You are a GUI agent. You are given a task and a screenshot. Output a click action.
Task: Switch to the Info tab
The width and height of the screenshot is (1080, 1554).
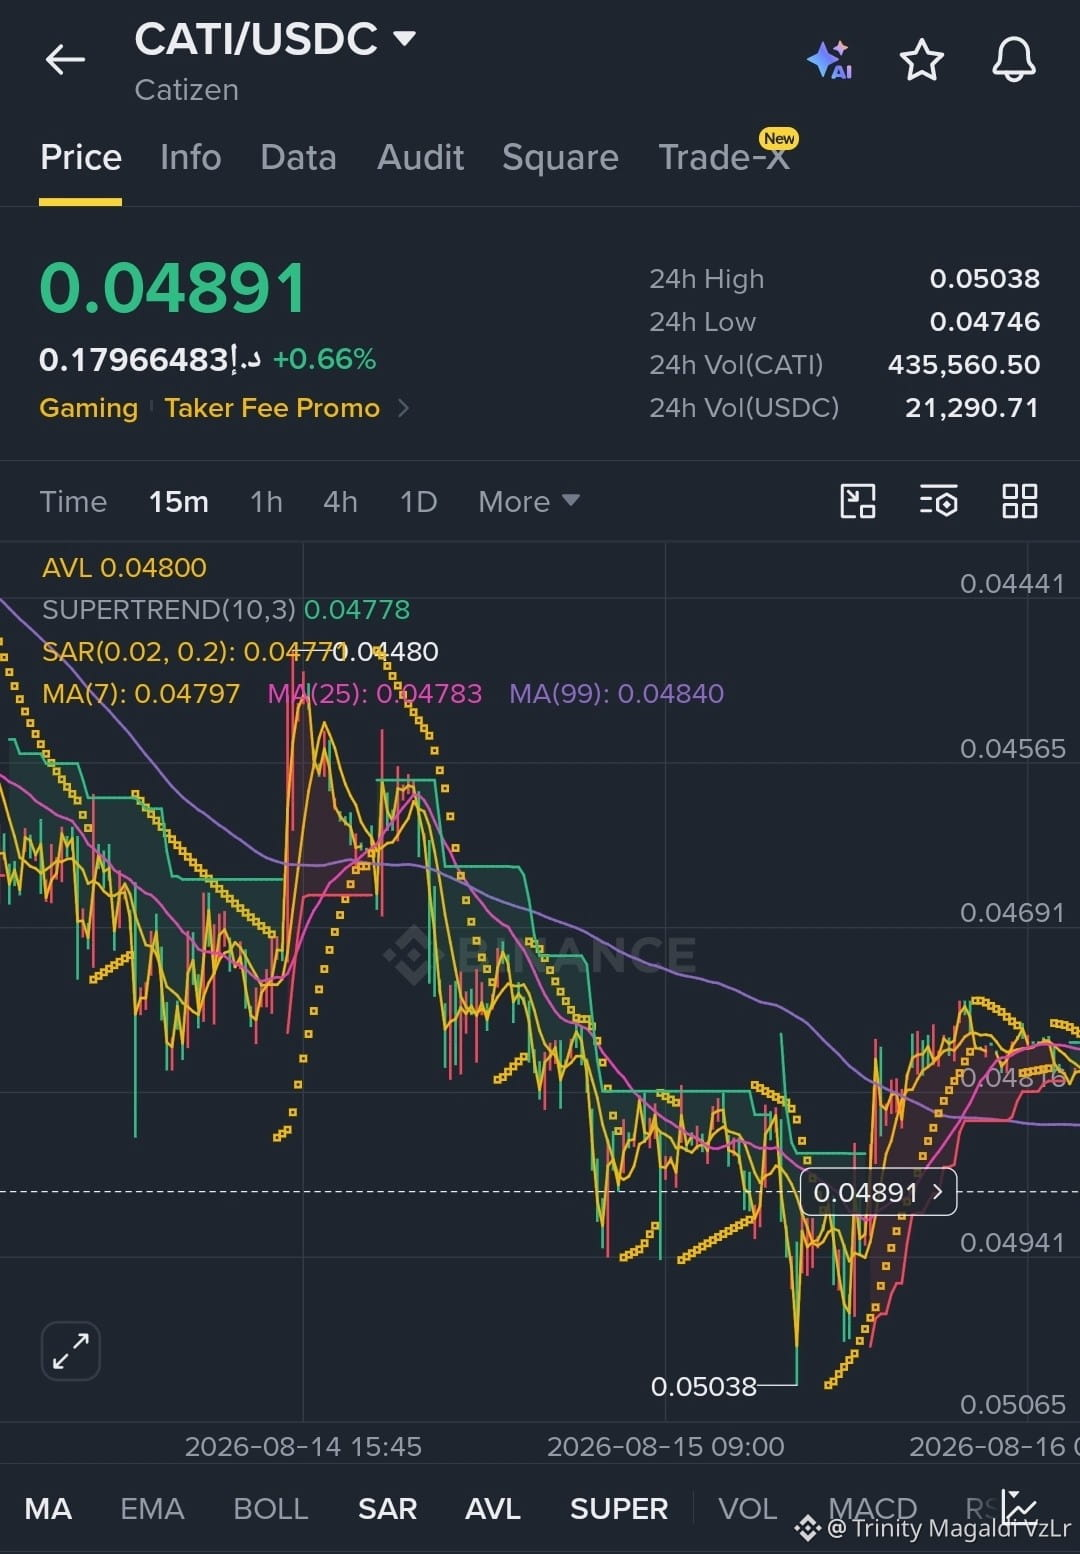click(x=191, y=157)
